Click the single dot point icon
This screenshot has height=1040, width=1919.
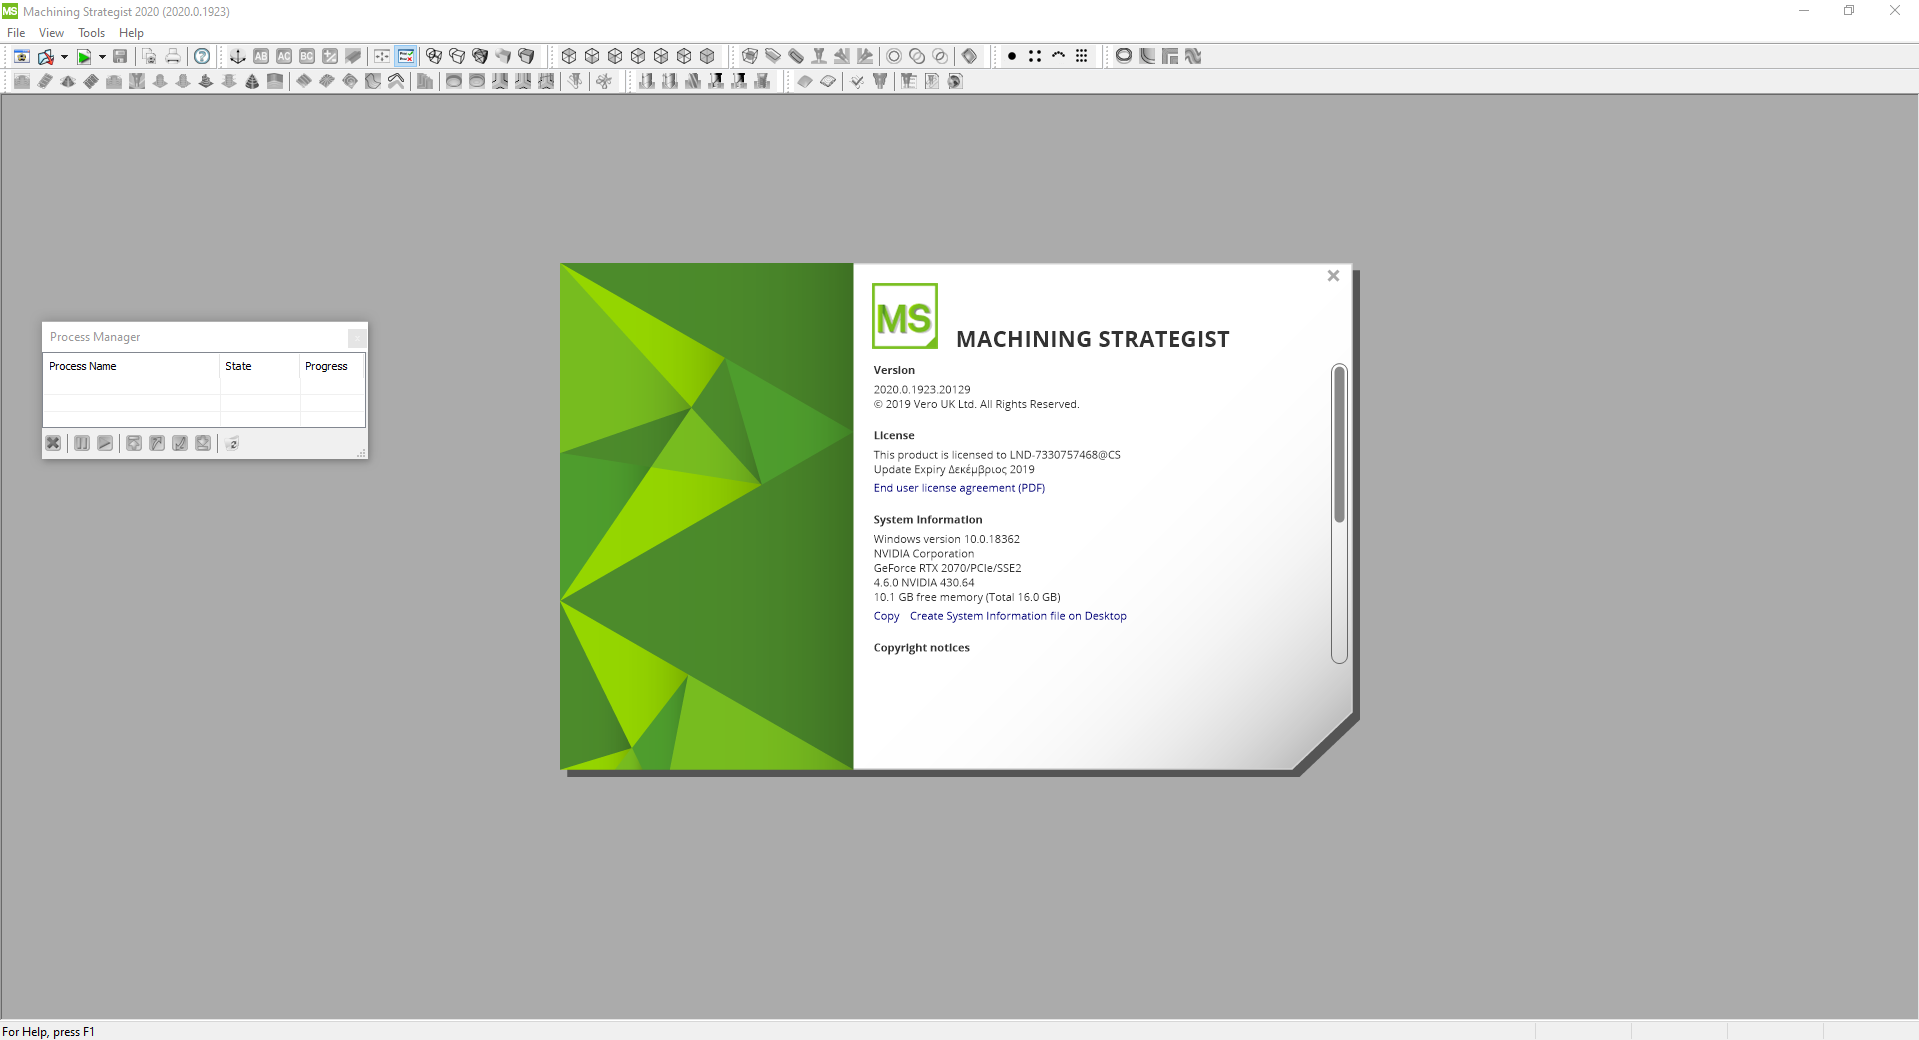(x=1012, y=56)
